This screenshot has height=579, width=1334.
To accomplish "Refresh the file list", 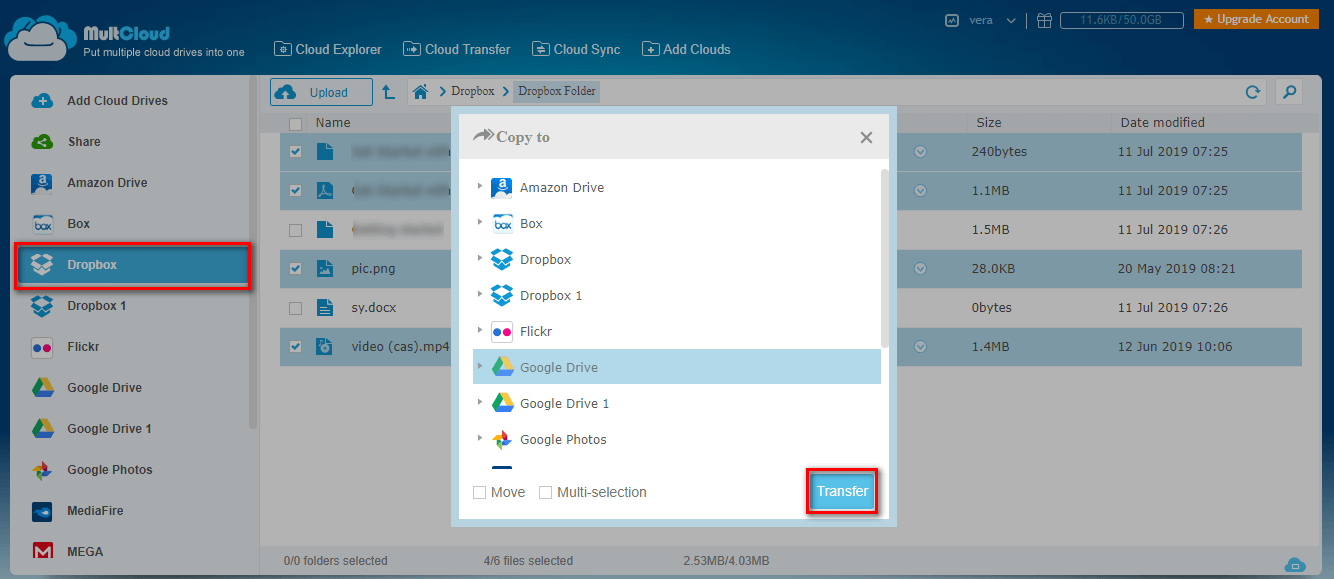I will (x=1252, y=92).
